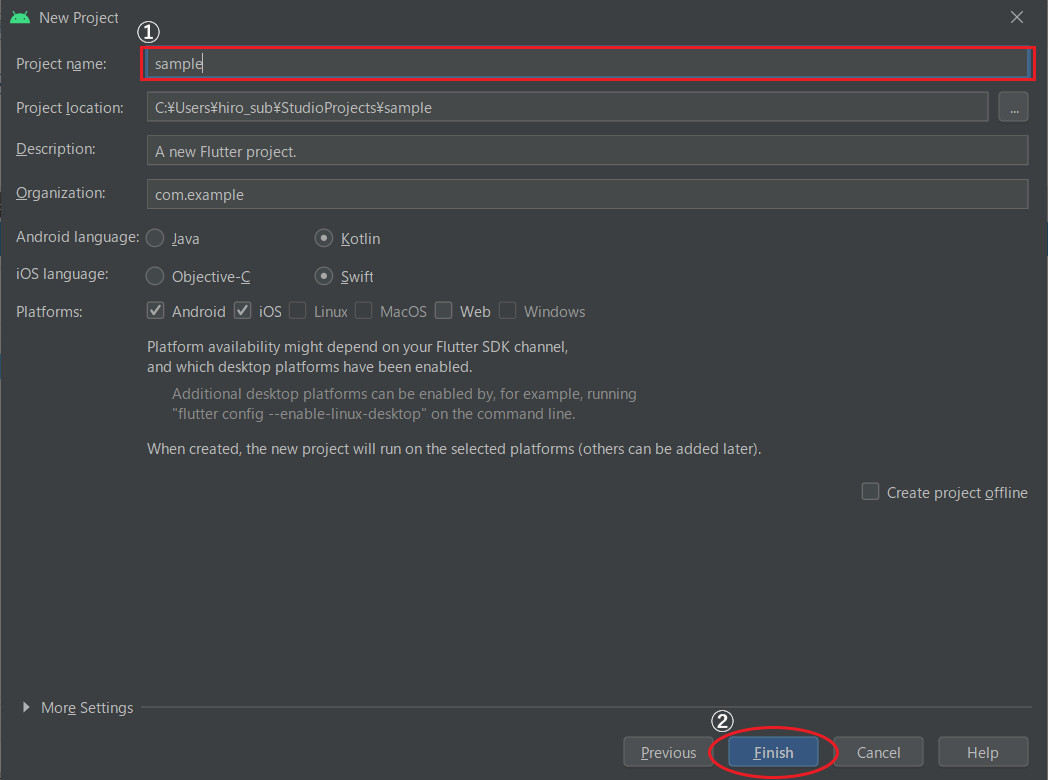This screenshot has width=1048, height=780.
Task: Click the Organization input field
Action: [587, 194]
